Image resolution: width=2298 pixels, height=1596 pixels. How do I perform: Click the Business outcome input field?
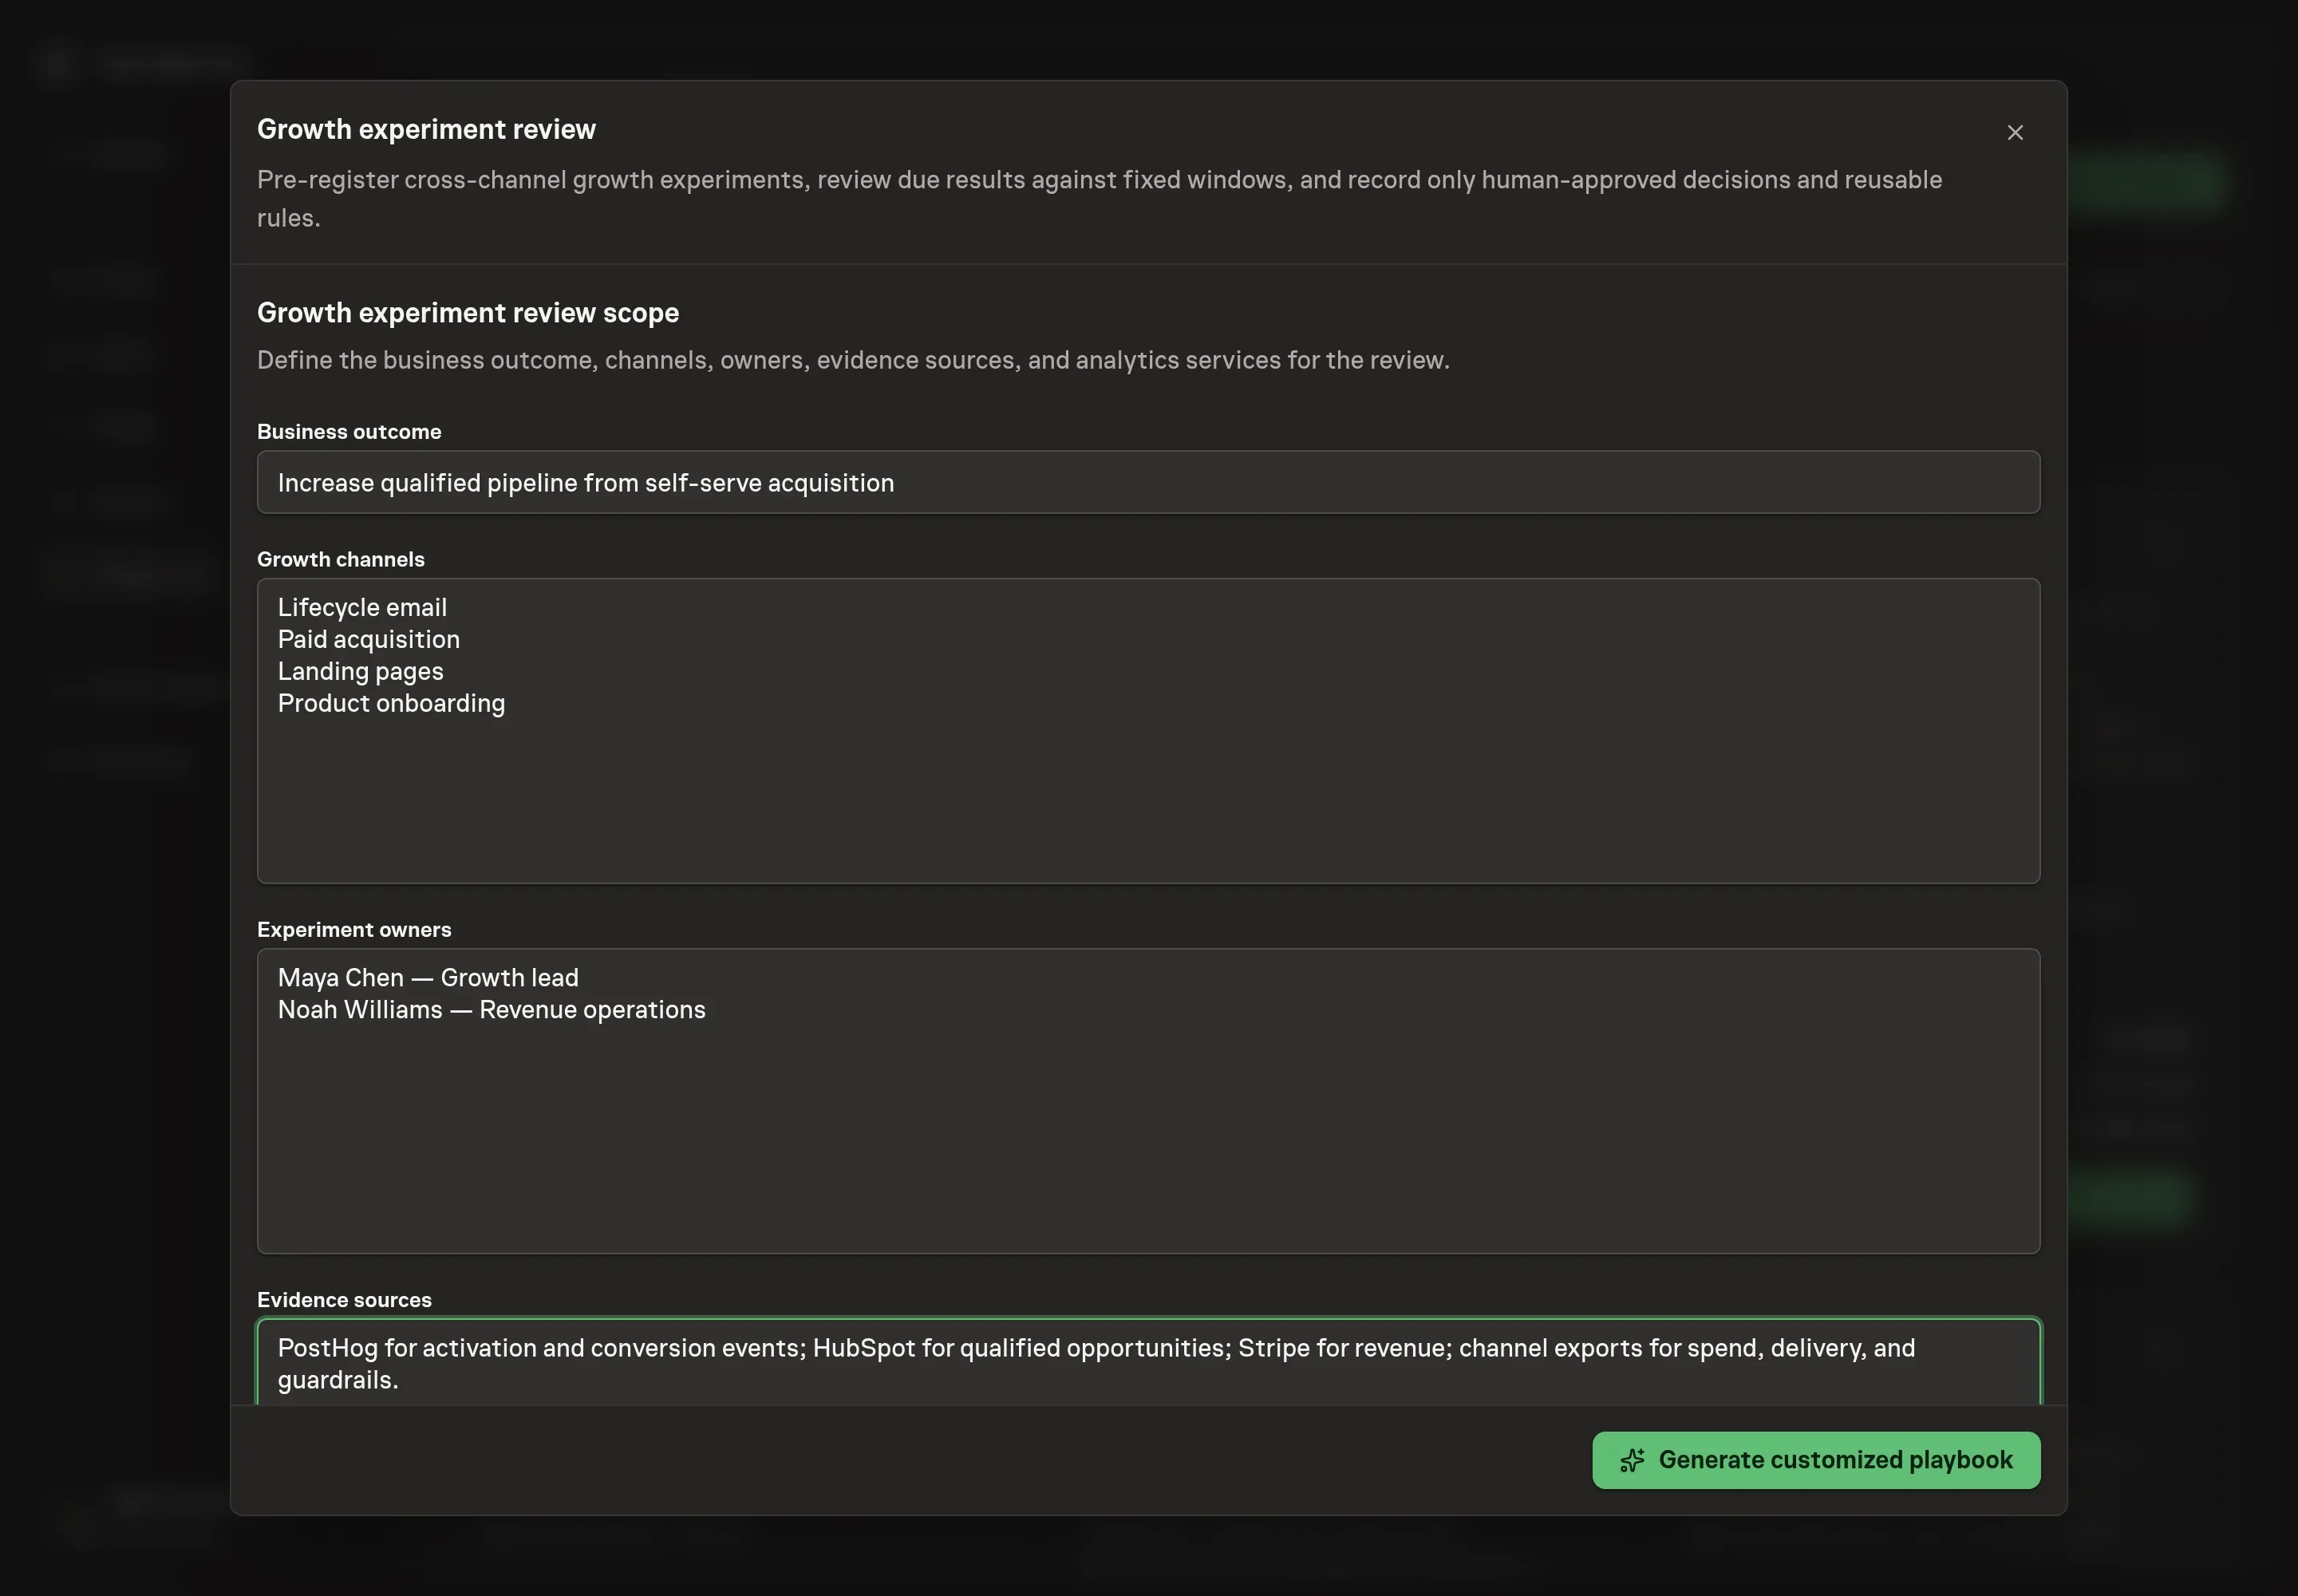click(x=1148, y=482)
